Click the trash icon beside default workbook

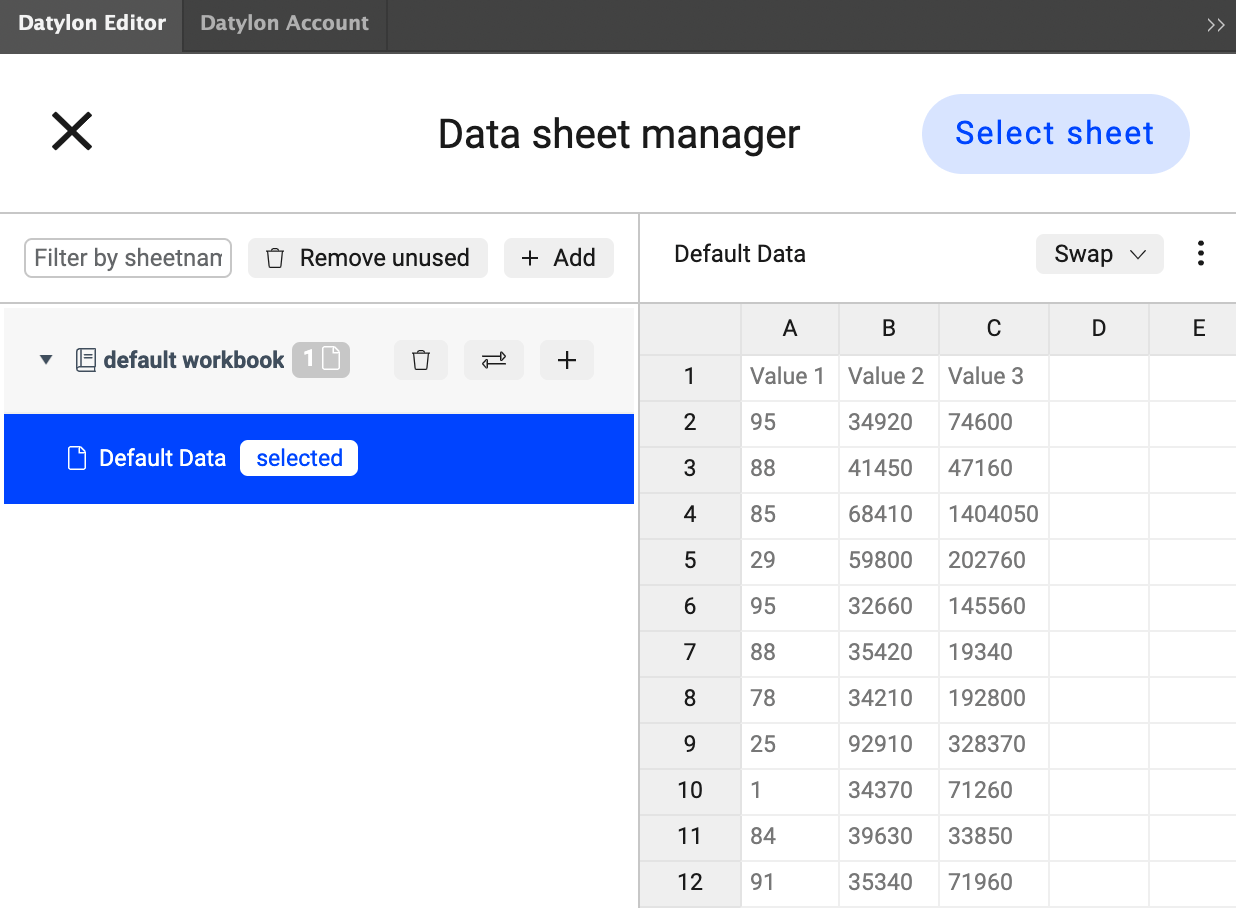[x=421, y=360]
